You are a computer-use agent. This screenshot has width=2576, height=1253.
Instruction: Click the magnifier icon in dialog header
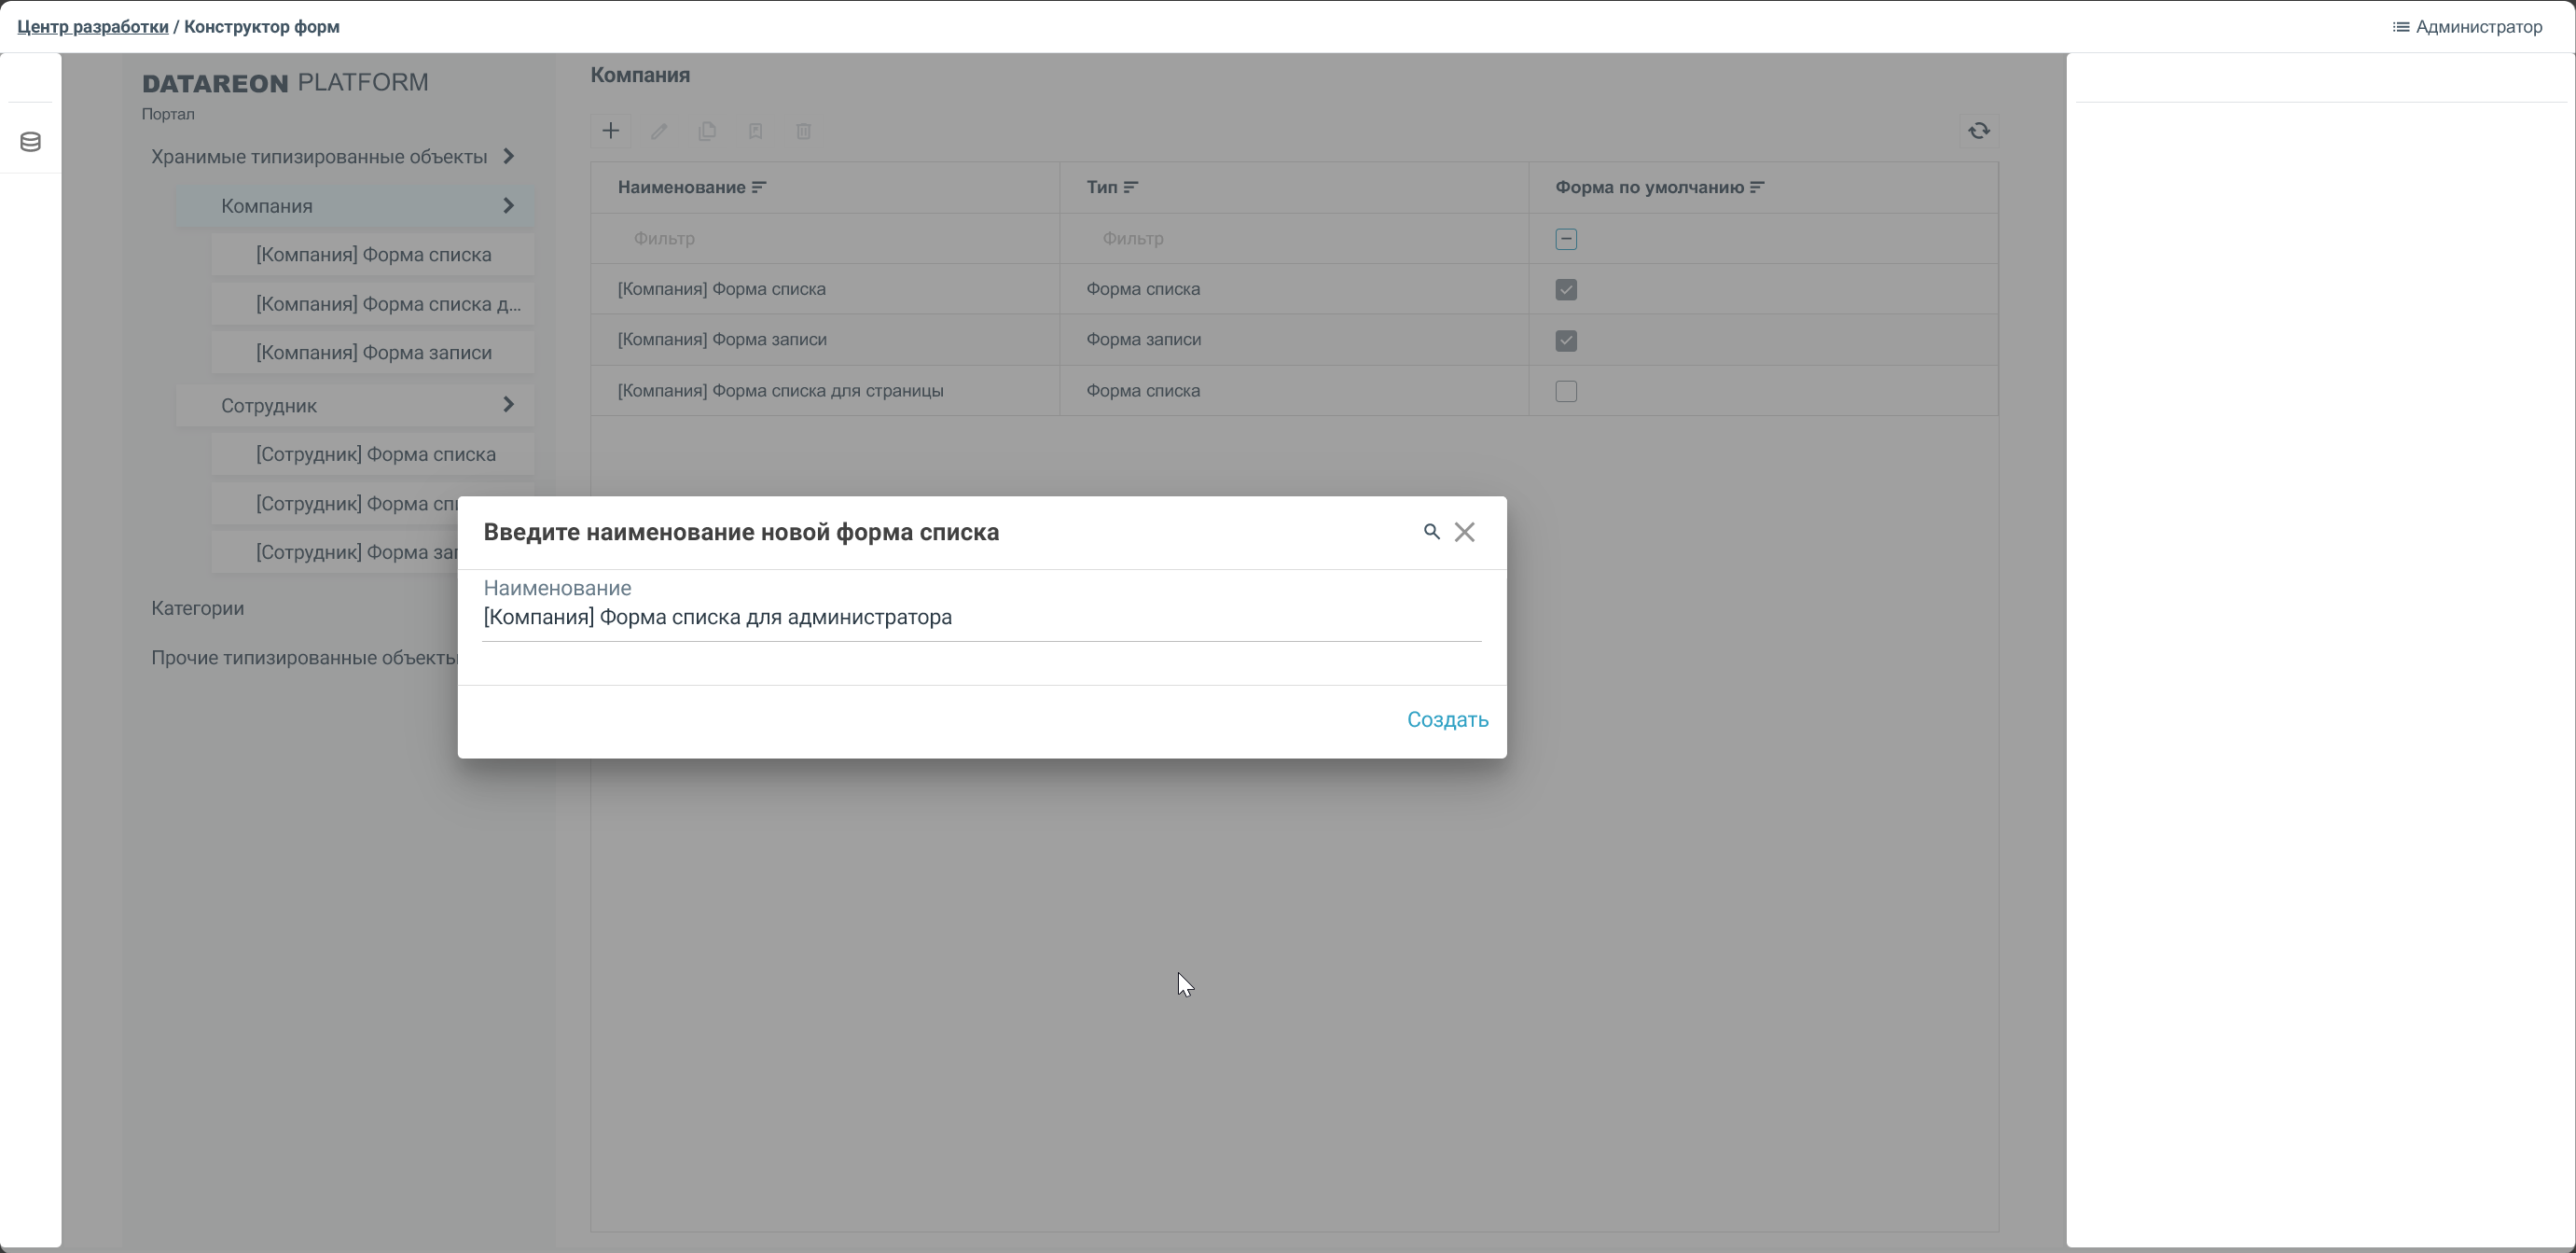pyautogui.click(x=1431, y=532)
